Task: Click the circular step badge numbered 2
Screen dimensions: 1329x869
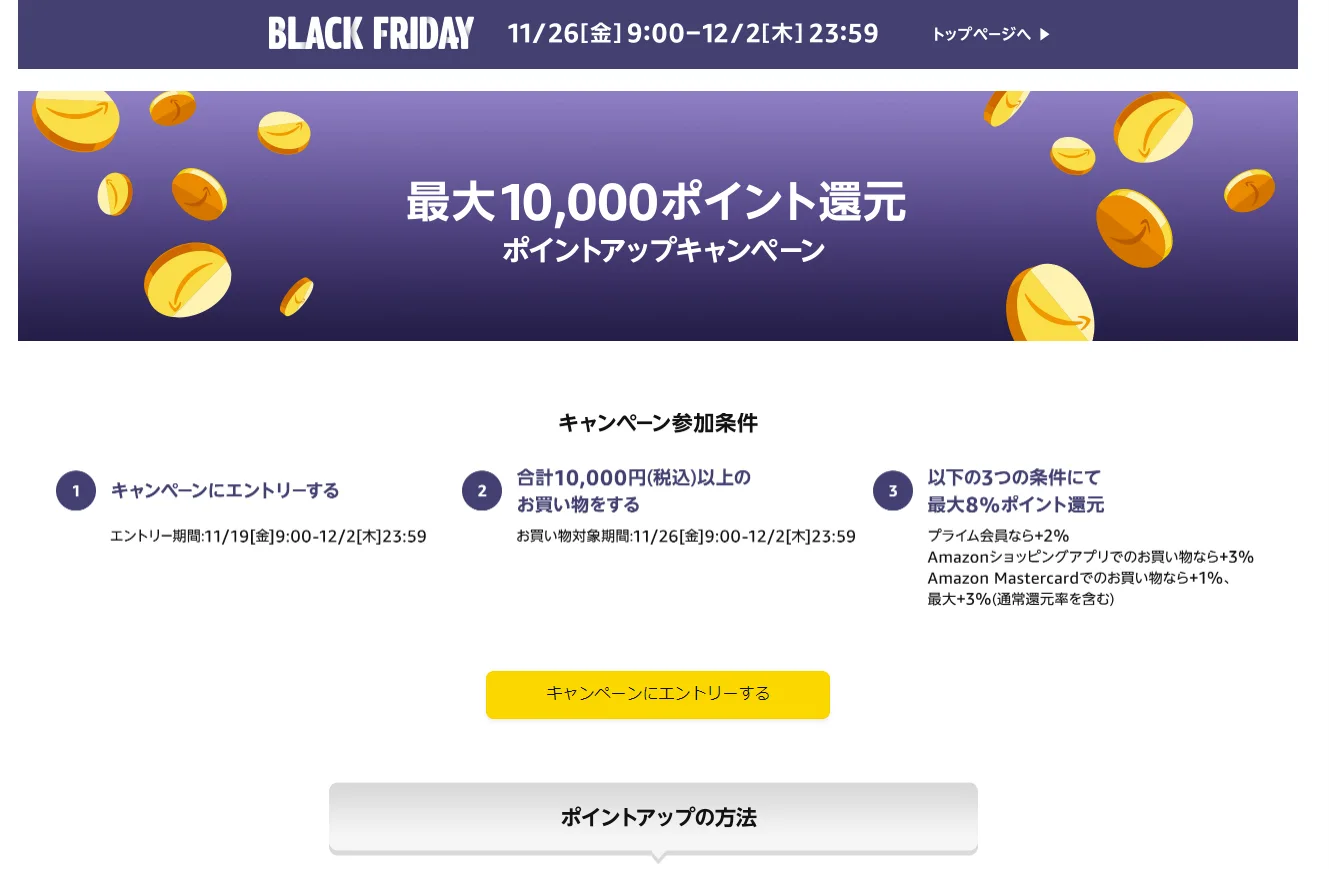Action: pos(482,490)
